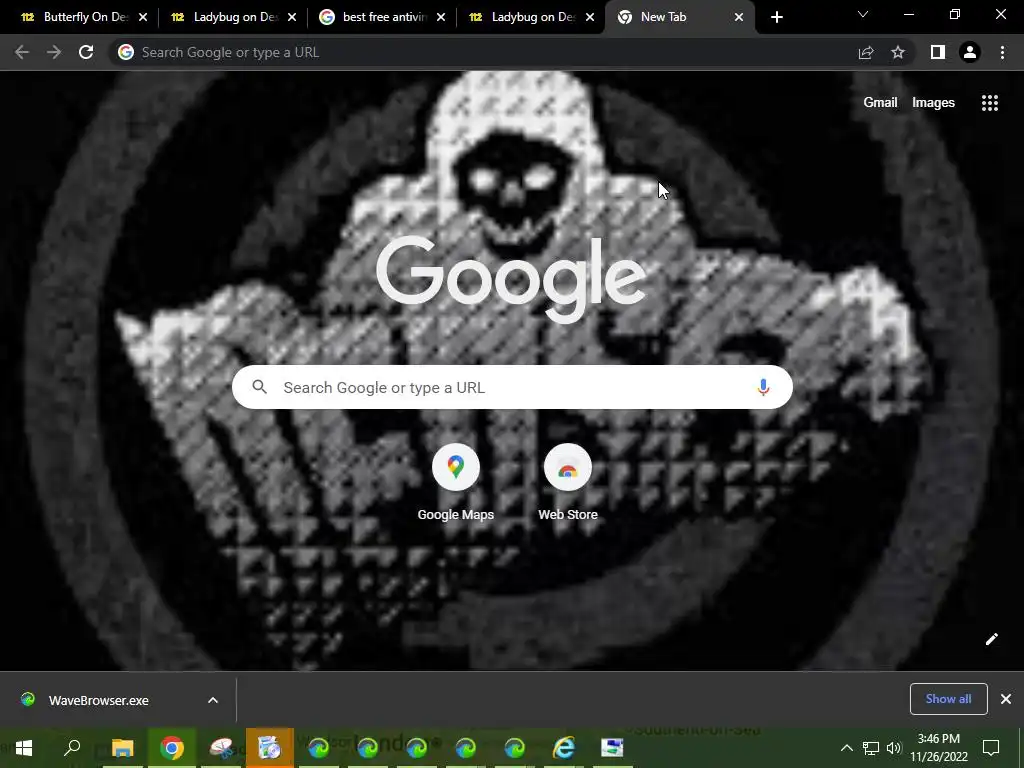Image resolution: width=1024 pixels, height=768 pixels.
Task: Click the forward navigation arrow
Action: pyautogui.click(x=54, y=52)
